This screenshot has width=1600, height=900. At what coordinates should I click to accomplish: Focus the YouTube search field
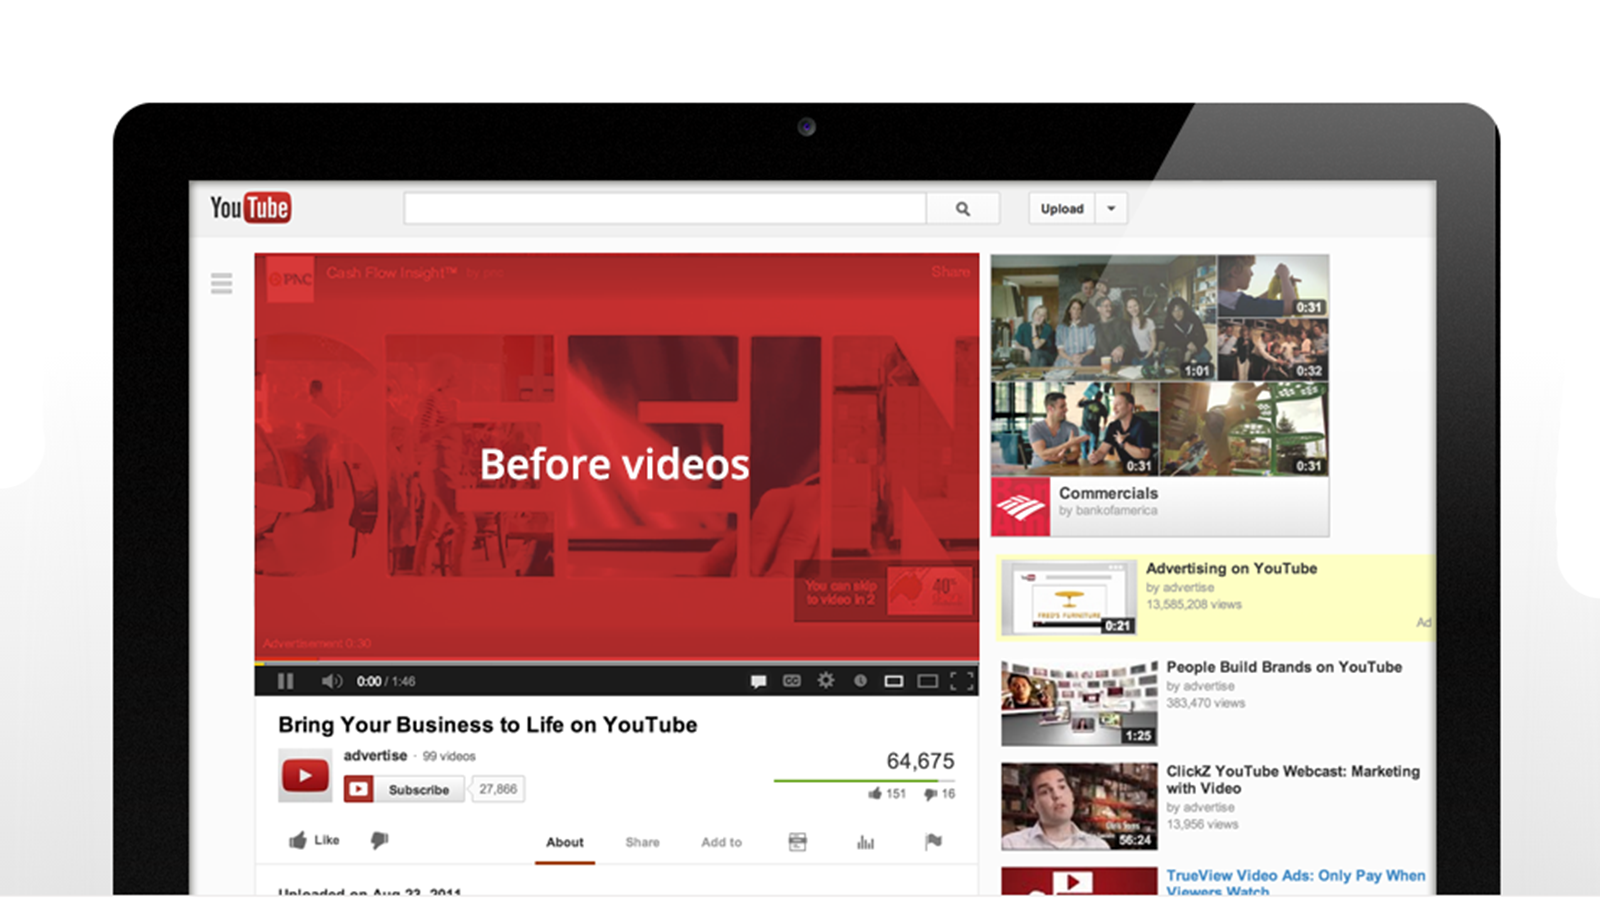pos(665,209)
